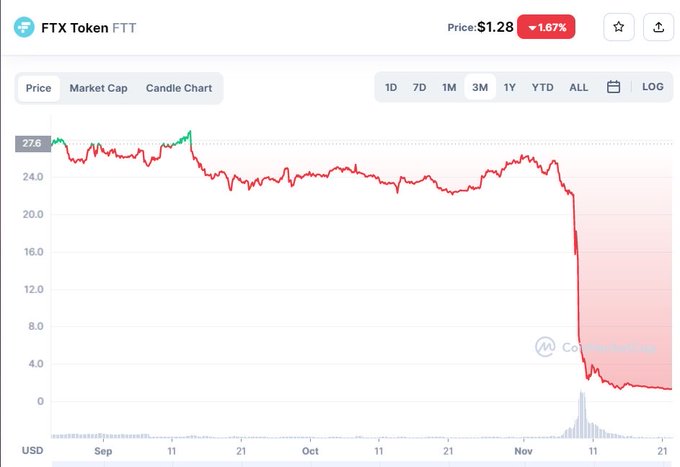Viewport: 680px width, 467px height.
Task: Click the red -1.67% change badge
Action: coord(546,27)
